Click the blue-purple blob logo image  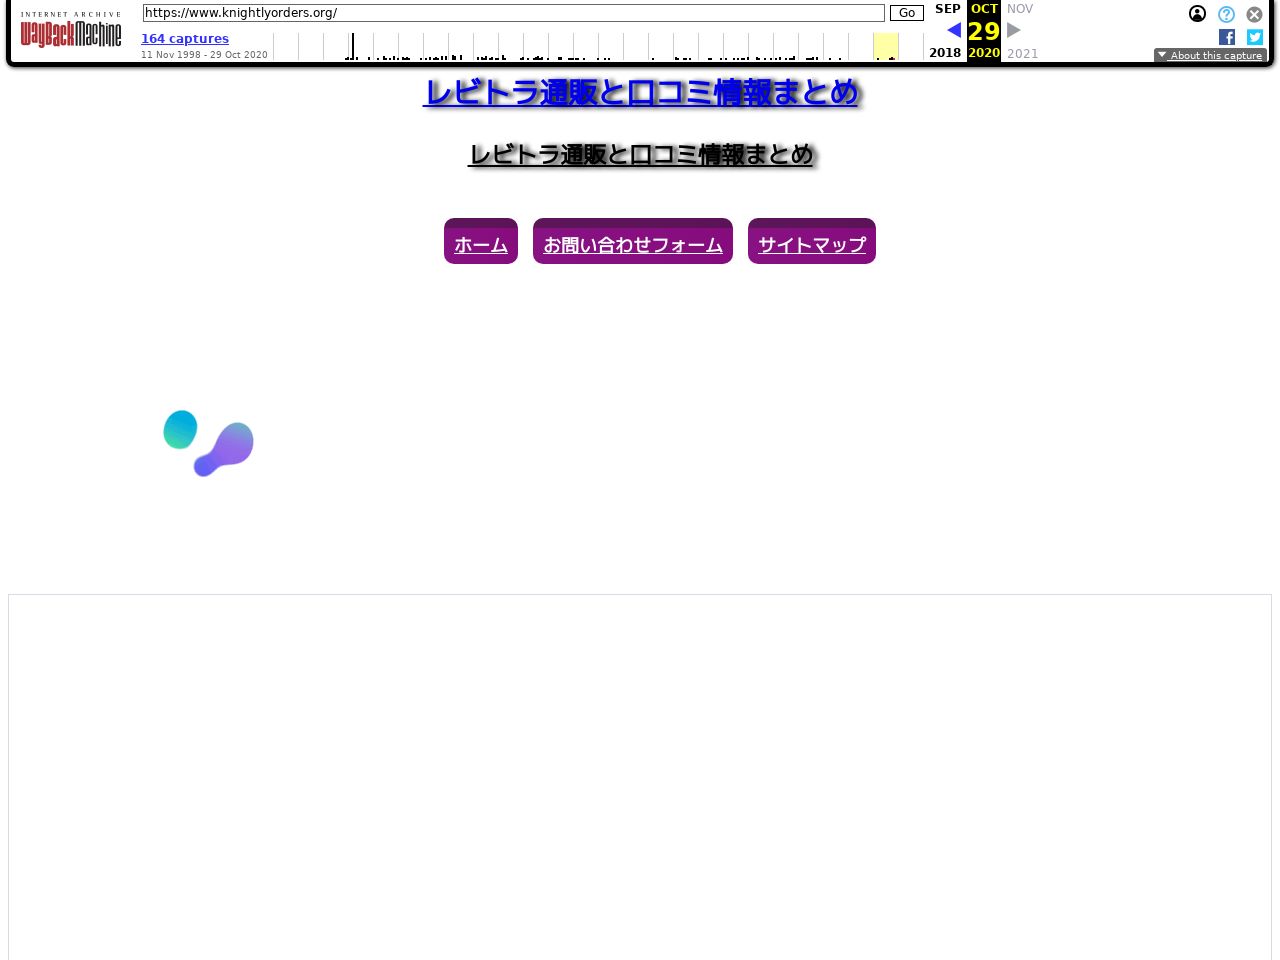pyautogui.click(x=209, y=443)
